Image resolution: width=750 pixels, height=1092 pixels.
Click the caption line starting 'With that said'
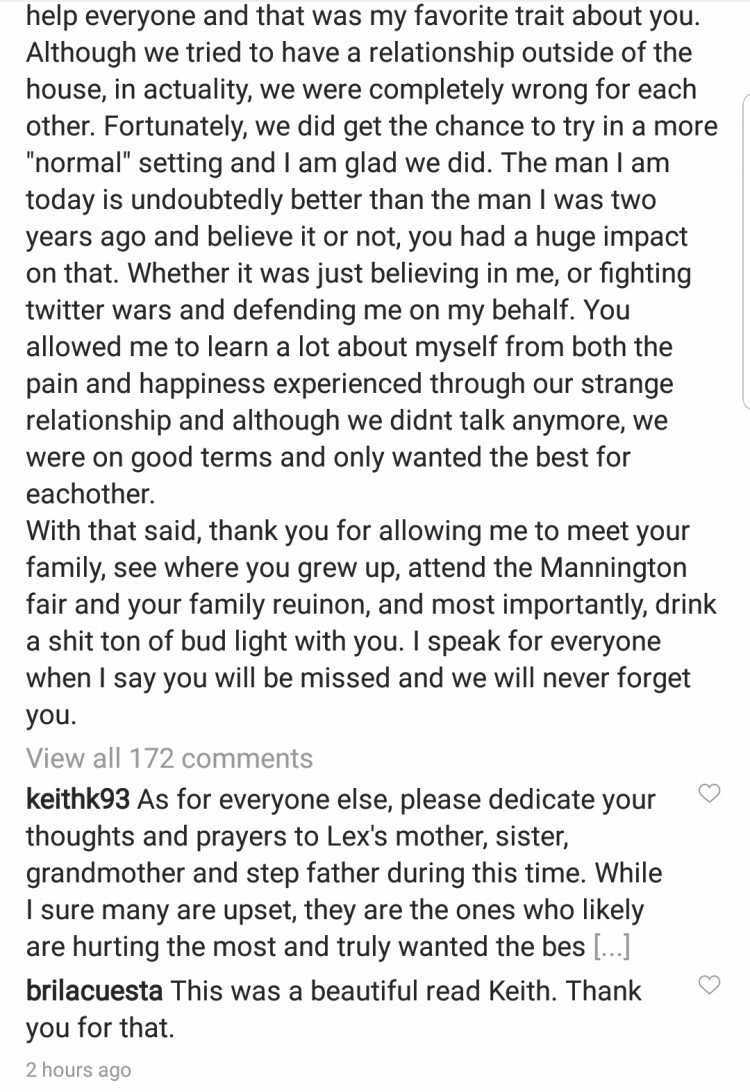[x=357, y=531]
